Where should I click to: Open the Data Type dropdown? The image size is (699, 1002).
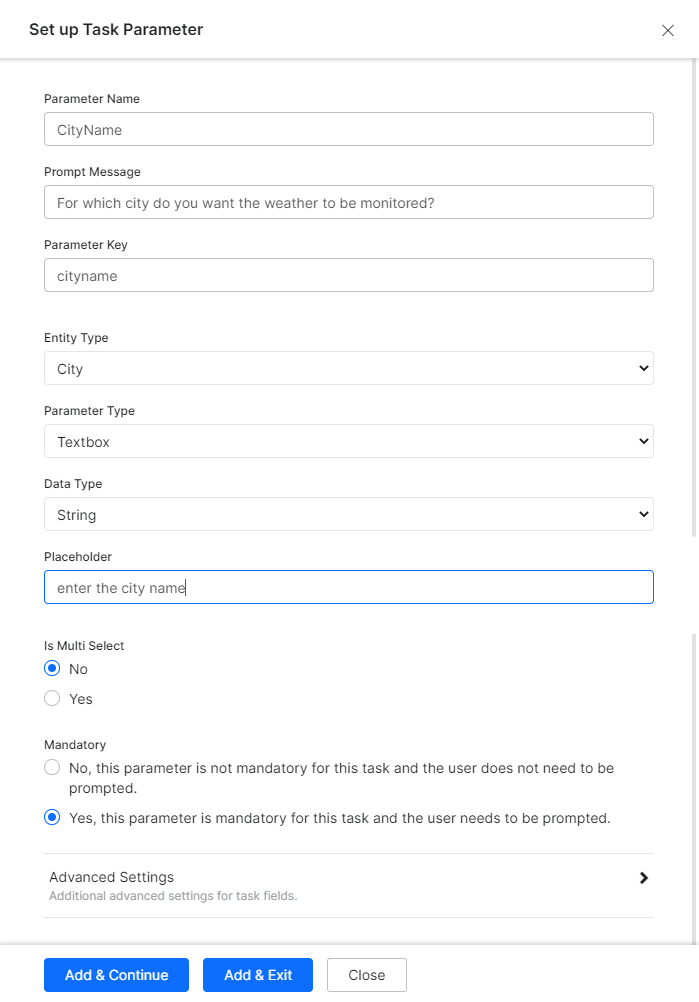348,514
